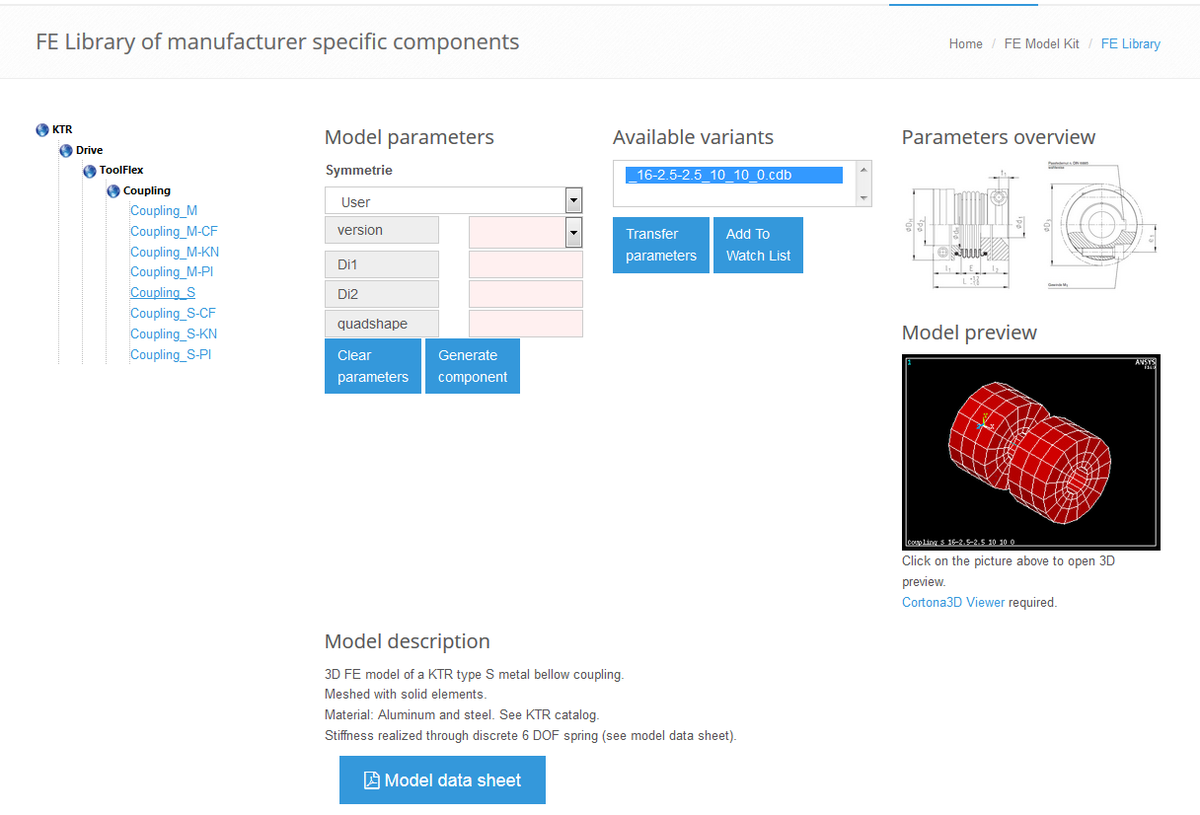This screenshot has height=815, width=1200.
Task: Open the Coupling_M tree entry
Action: pyautogui.click(x=164, y=211)
